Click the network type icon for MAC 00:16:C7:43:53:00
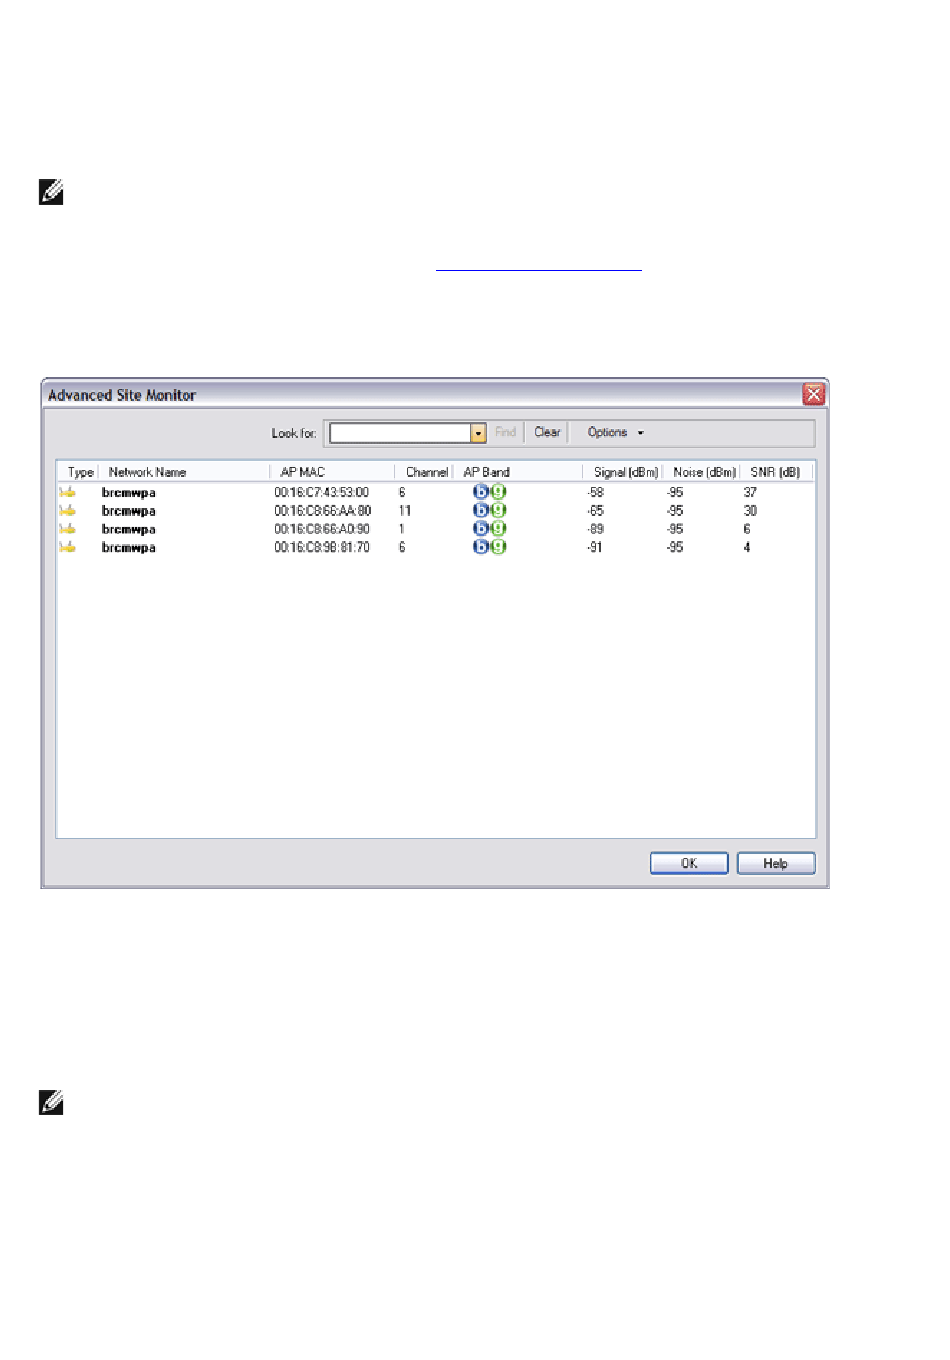 click(x=67, y=492)
